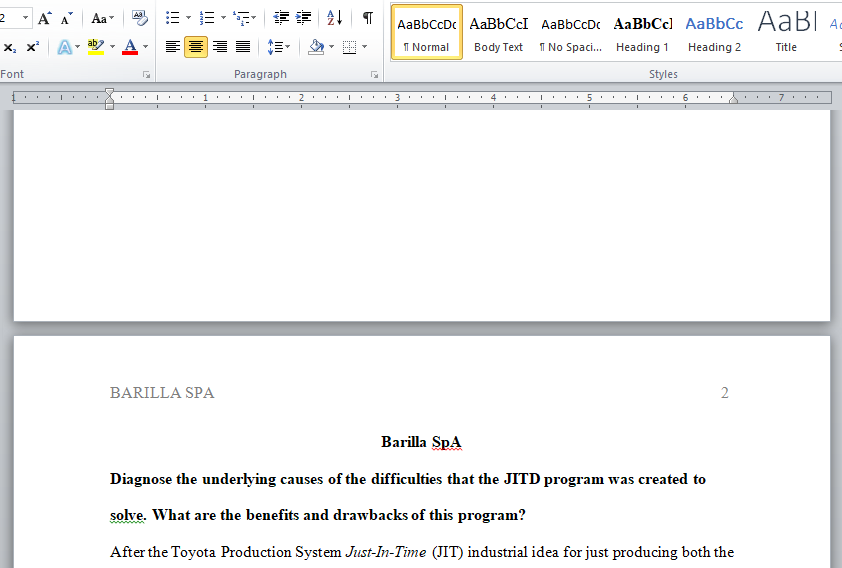Open the Numbering library dropdown arrow

[223, 18]
